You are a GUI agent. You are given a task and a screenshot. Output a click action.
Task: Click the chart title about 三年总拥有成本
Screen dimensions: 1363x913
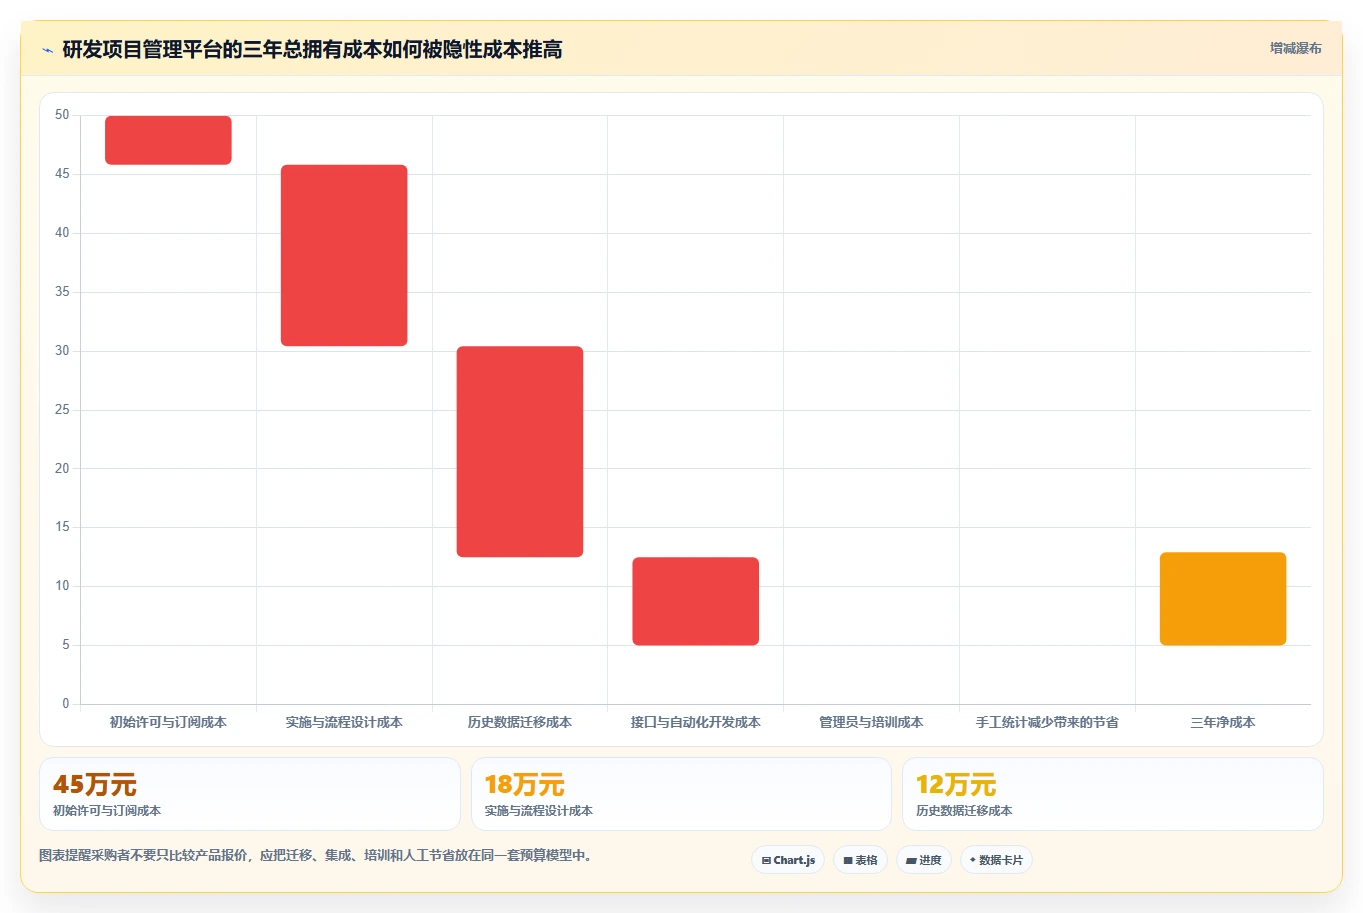coord(312,49)
